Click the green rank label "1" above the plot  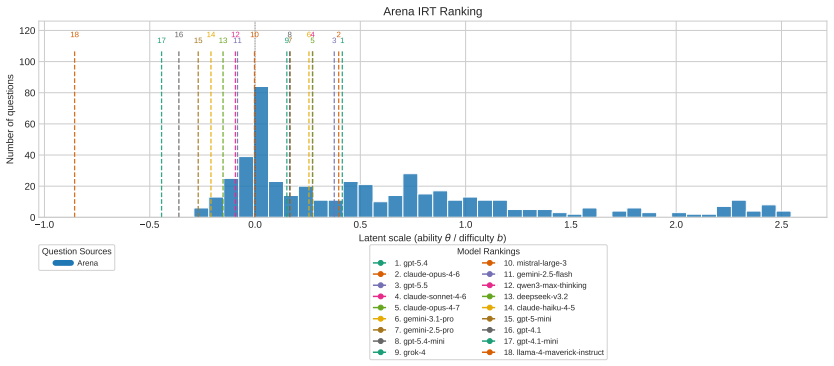[x=342, y=40]
